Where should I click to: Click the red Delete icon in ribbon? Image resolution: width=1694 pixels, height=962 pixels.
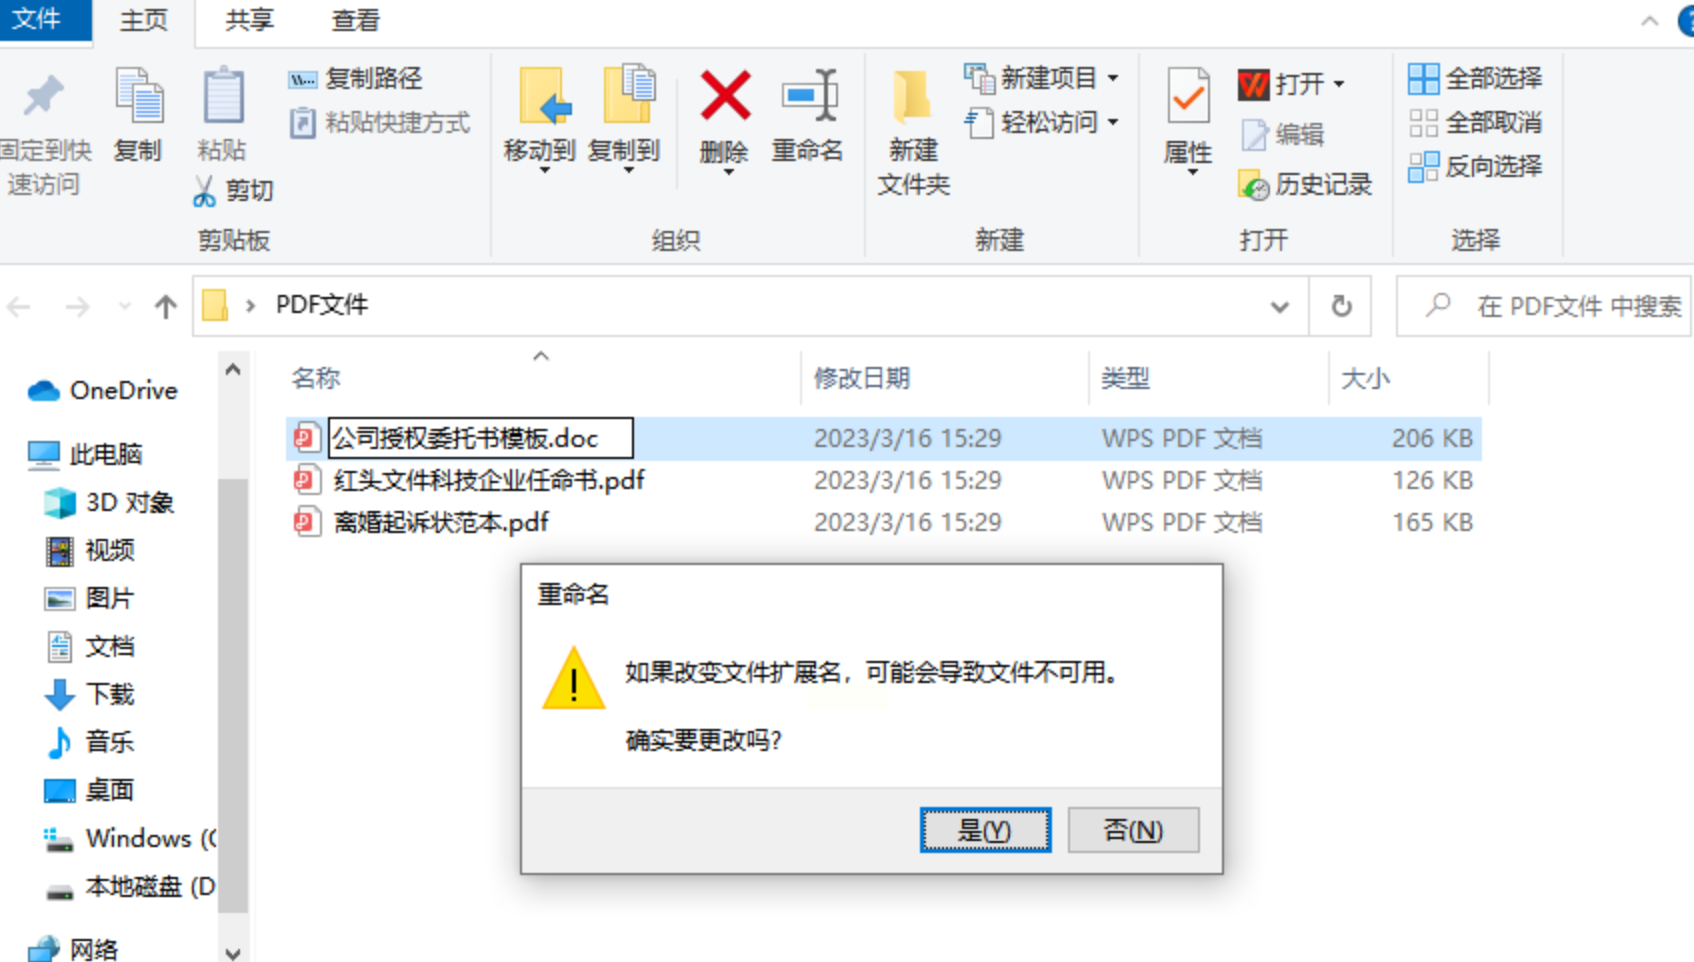[x=725, y=96]
